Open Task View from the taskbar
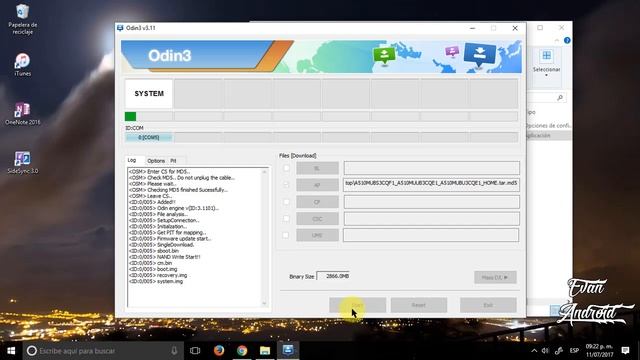Screen dimensions: 640x360 (x=195, y=351)
